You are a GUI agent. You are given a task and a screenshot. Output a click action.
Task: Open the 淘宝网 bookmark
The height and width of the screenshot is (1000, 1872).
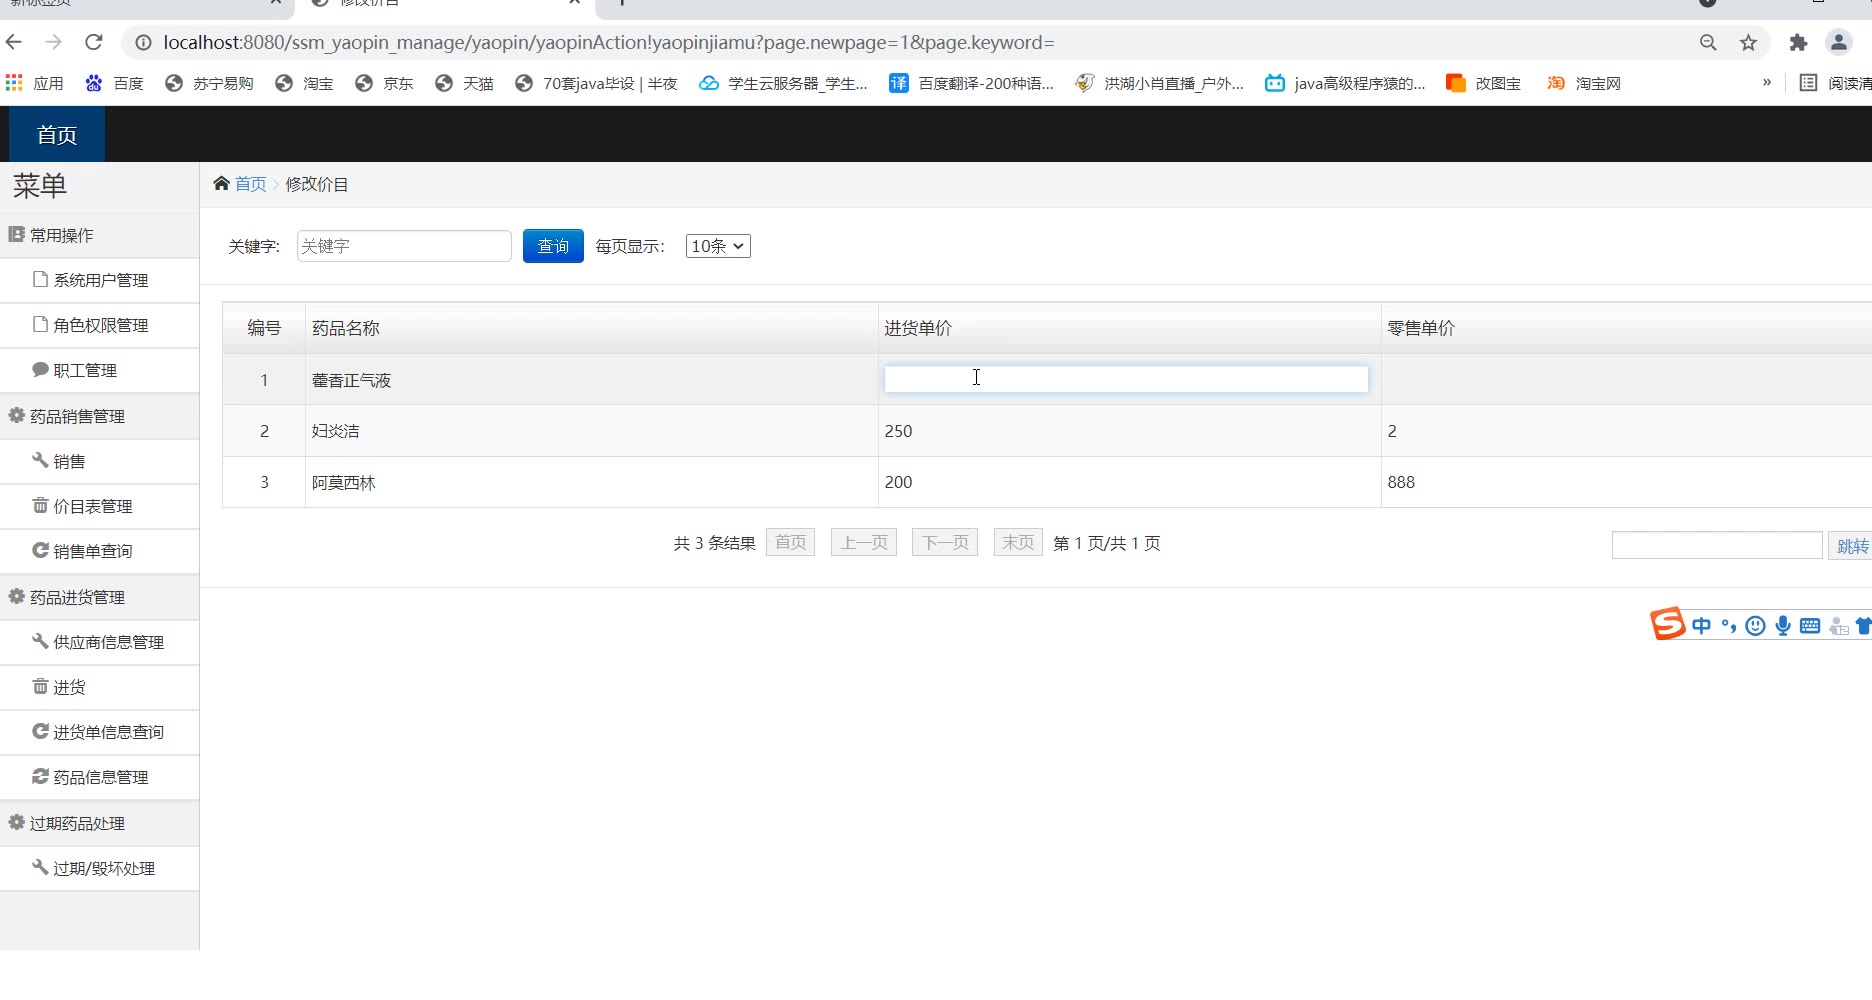[x=1583, y=83]
